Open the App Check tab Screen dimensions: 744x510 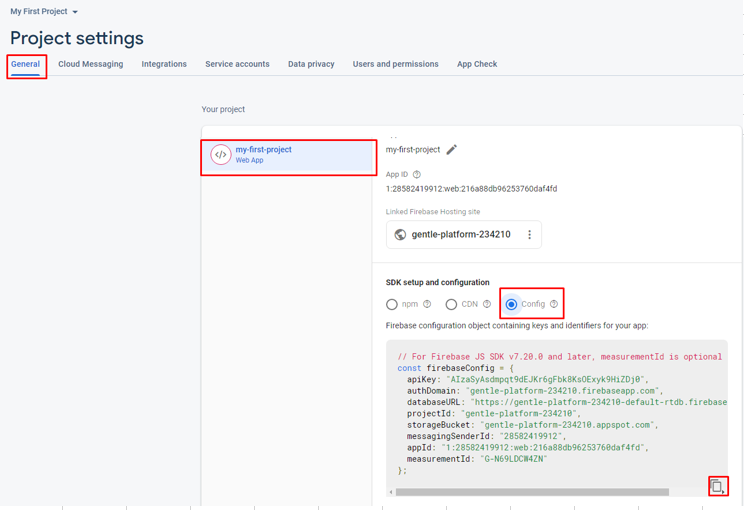[477, 64]
